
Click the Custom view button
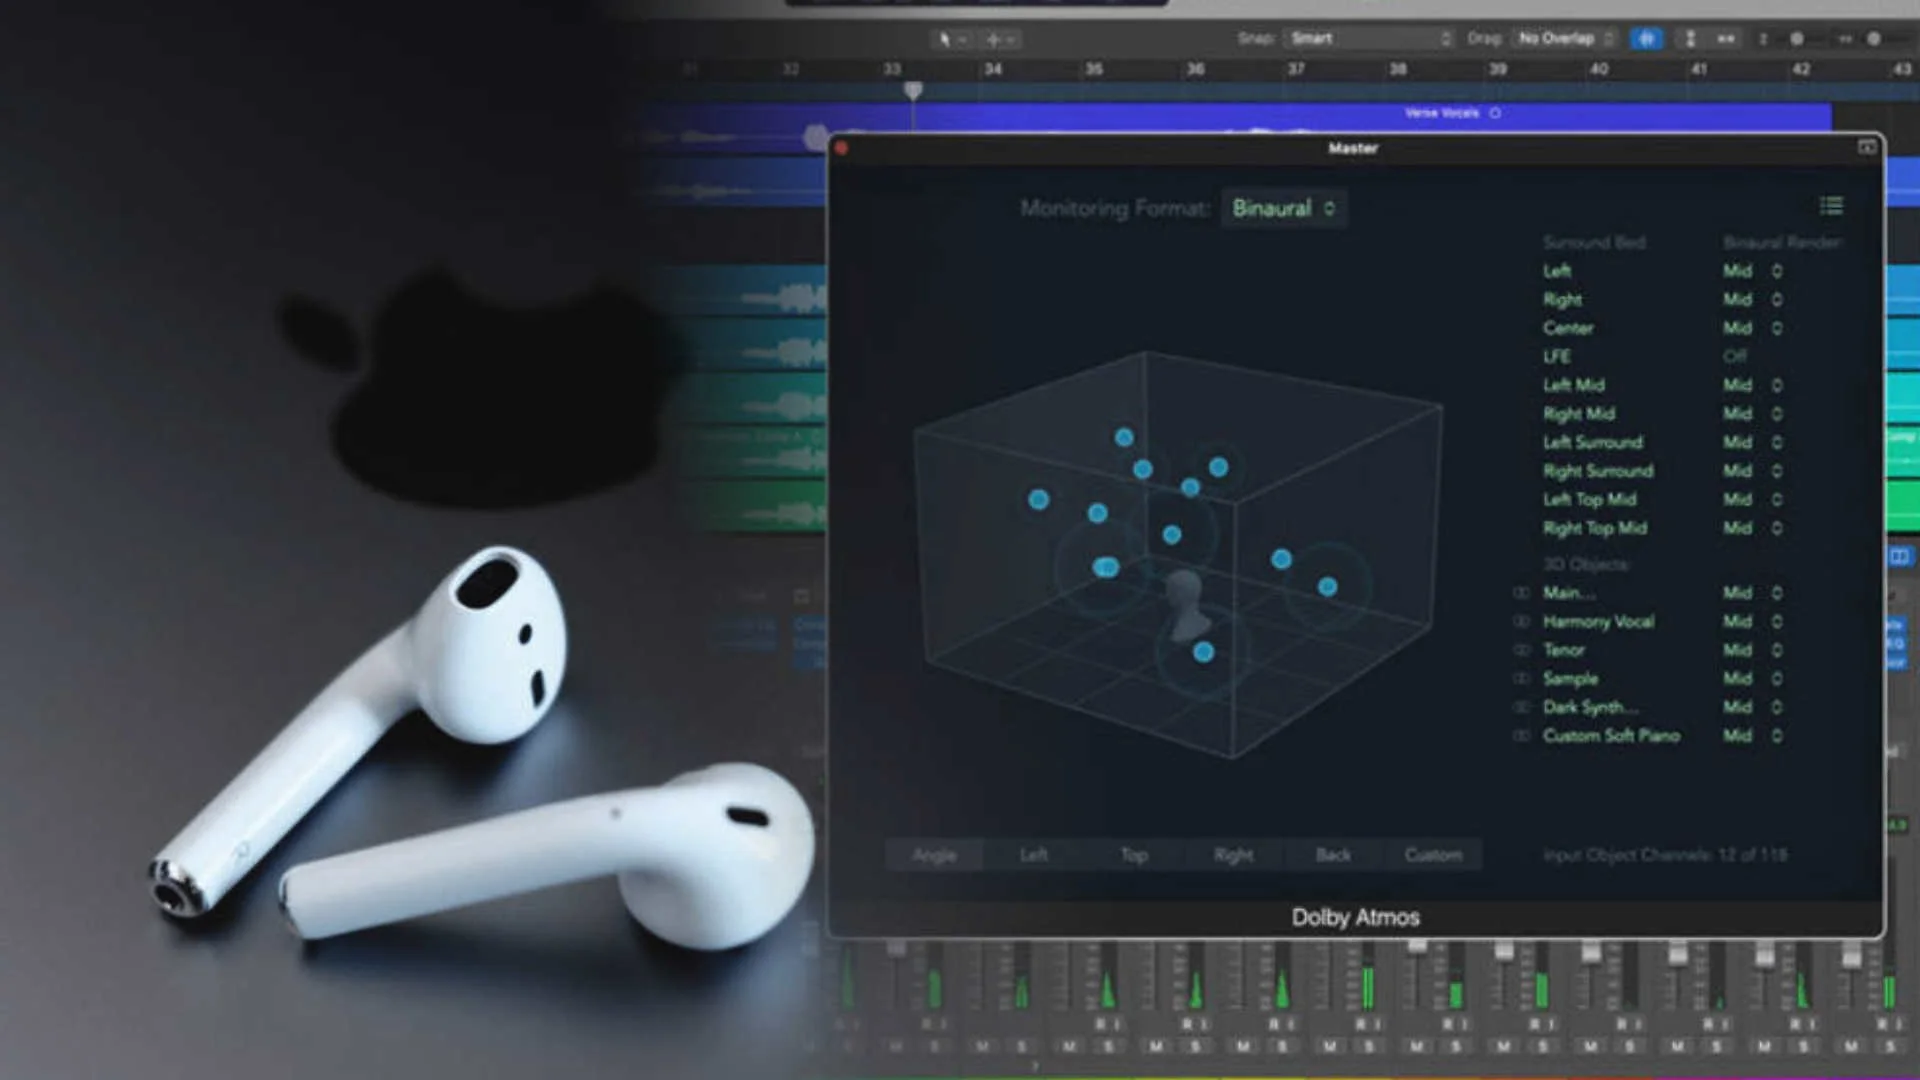pos(1433,855)
